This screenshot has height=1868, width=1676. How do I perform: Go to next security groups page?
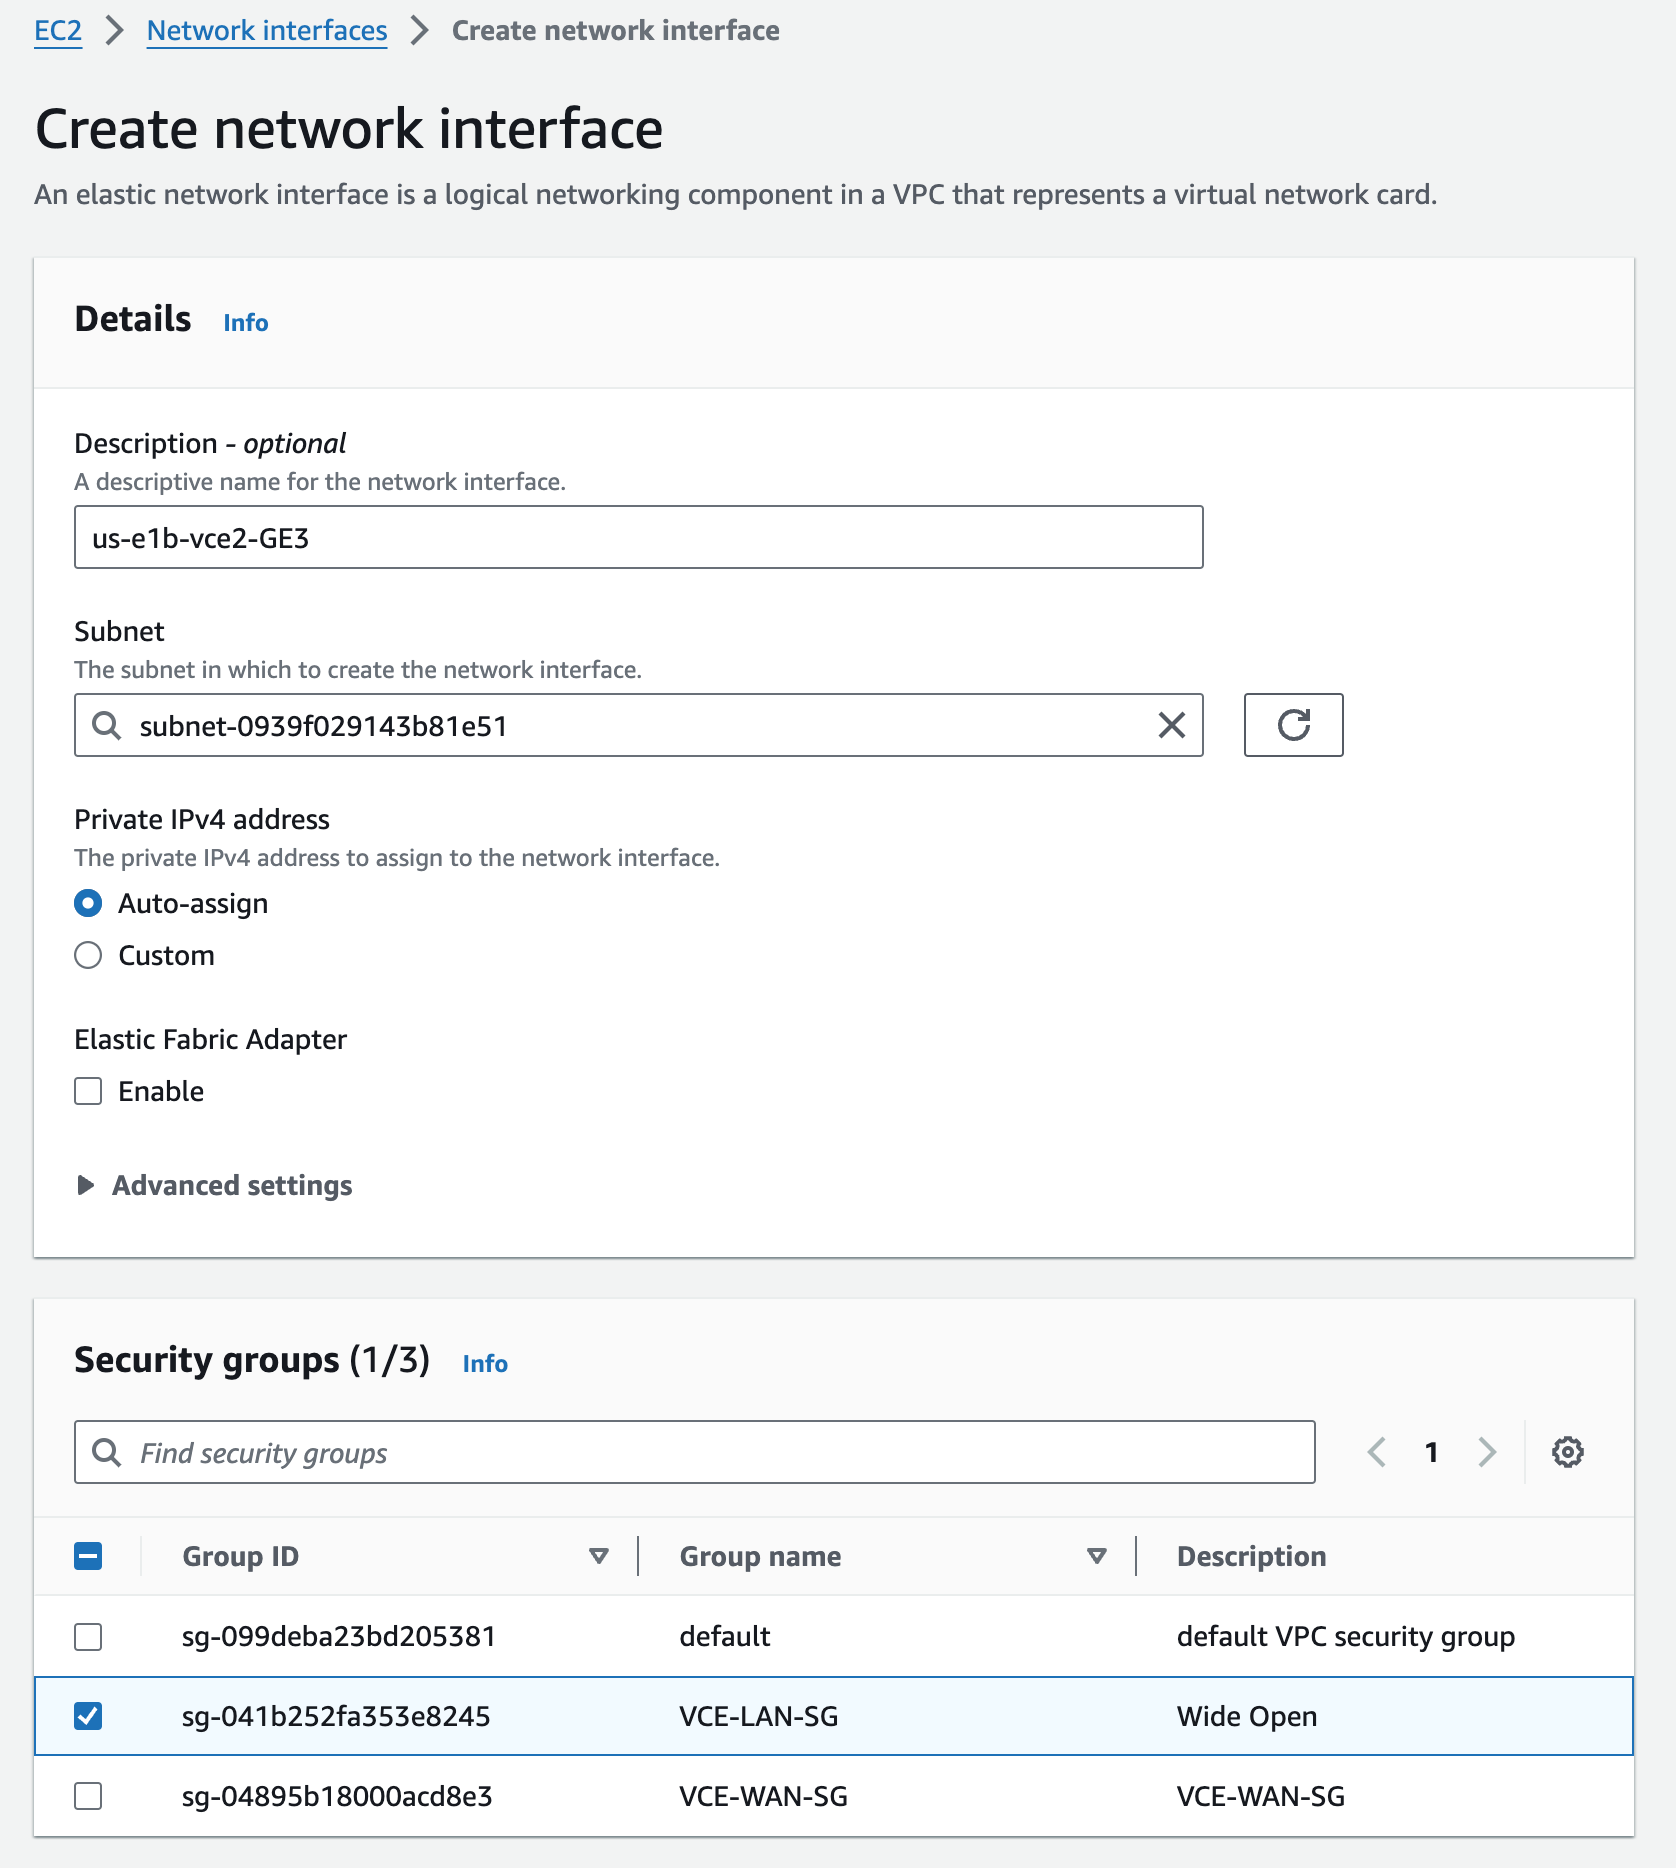tap(1487, 1452)
